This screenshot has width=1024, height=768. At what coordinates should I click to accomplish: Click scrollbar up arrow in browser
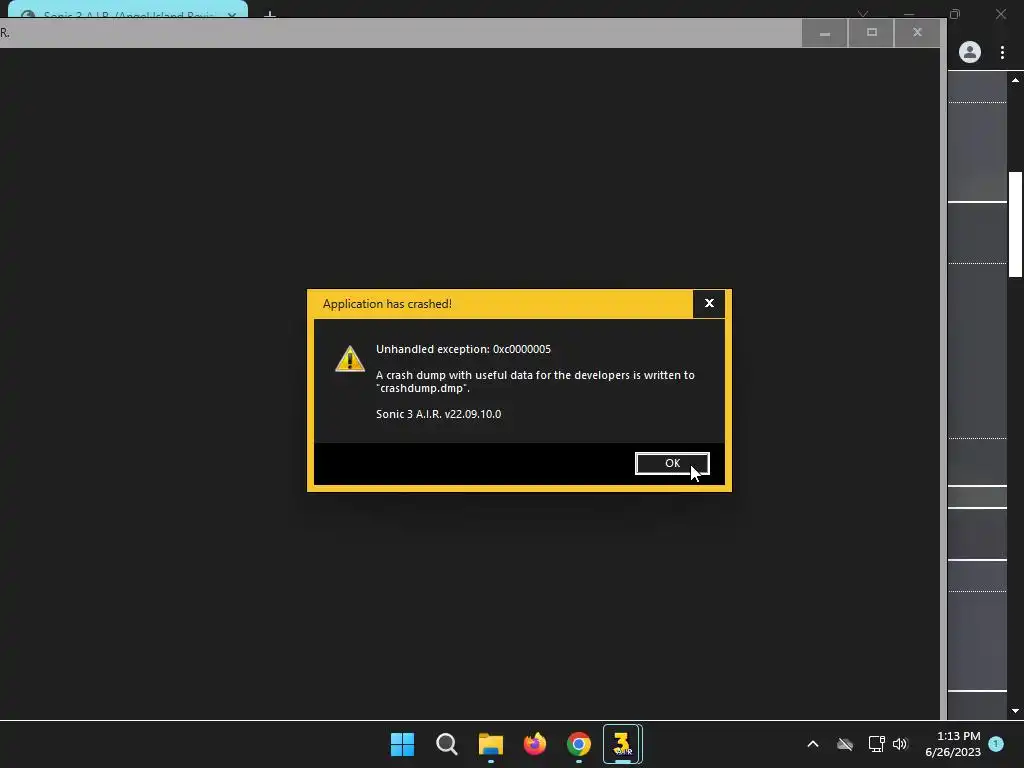point(1016,80)
